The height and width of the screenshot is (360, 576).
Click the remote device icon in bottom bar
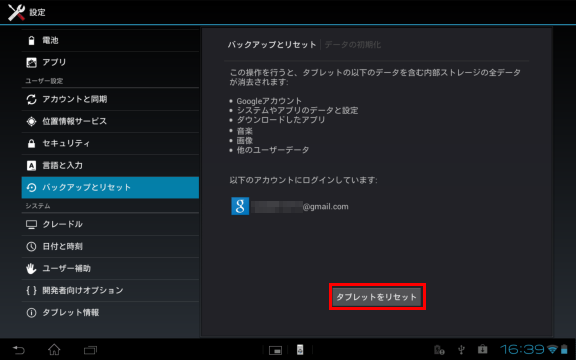(300, 350)
